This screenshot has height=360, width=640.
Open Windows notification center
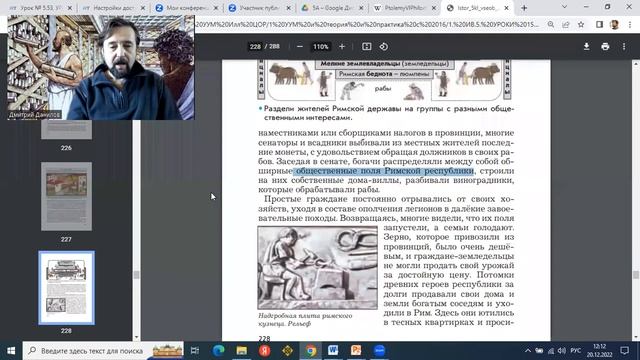tap(624, 351)
